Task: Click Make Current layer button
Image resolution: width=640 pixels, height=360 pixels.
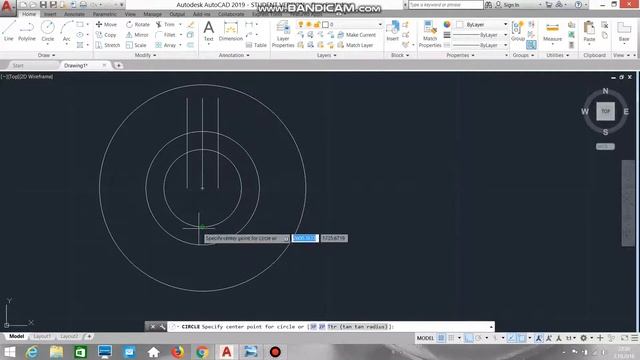Action: tap(356, 35)
